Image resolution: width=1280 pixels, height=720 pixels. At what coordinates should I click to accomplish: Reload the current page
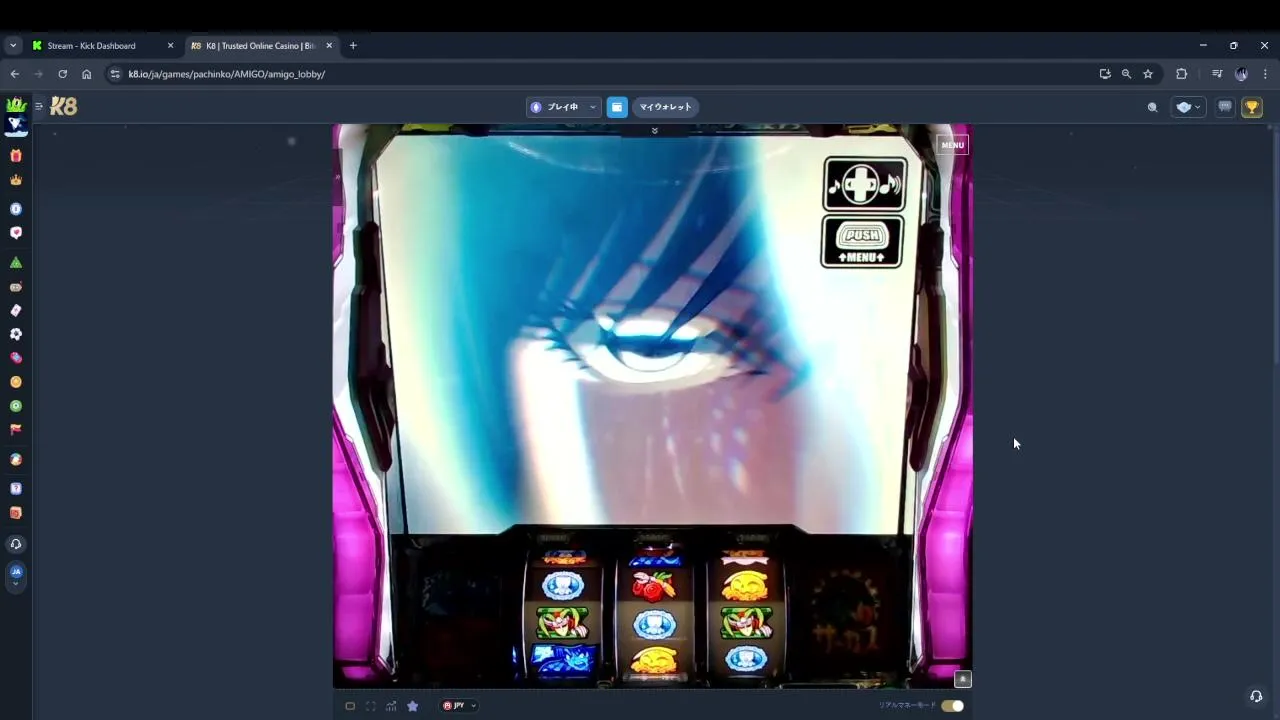click(62, 74)
